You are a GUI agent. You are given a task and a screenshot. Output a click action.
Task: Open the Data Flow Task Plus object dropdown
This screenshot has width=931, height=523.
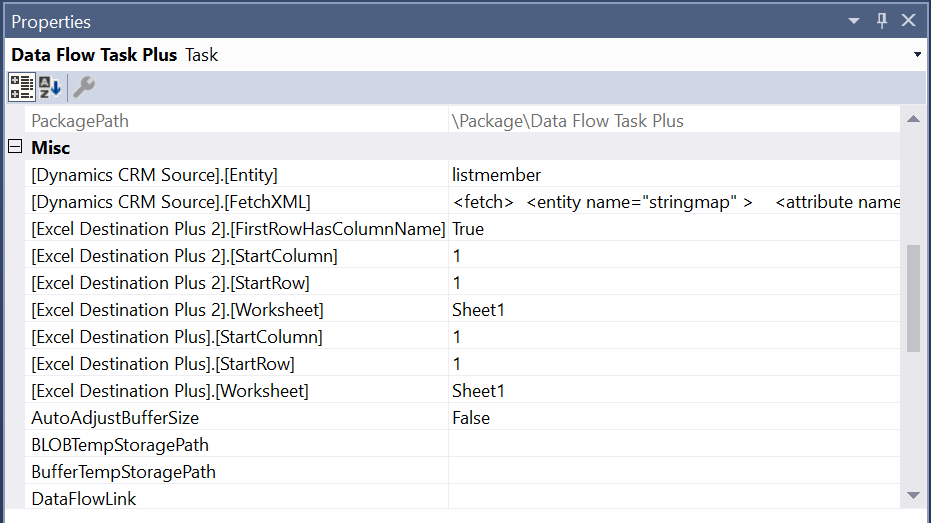click(917, 55)
